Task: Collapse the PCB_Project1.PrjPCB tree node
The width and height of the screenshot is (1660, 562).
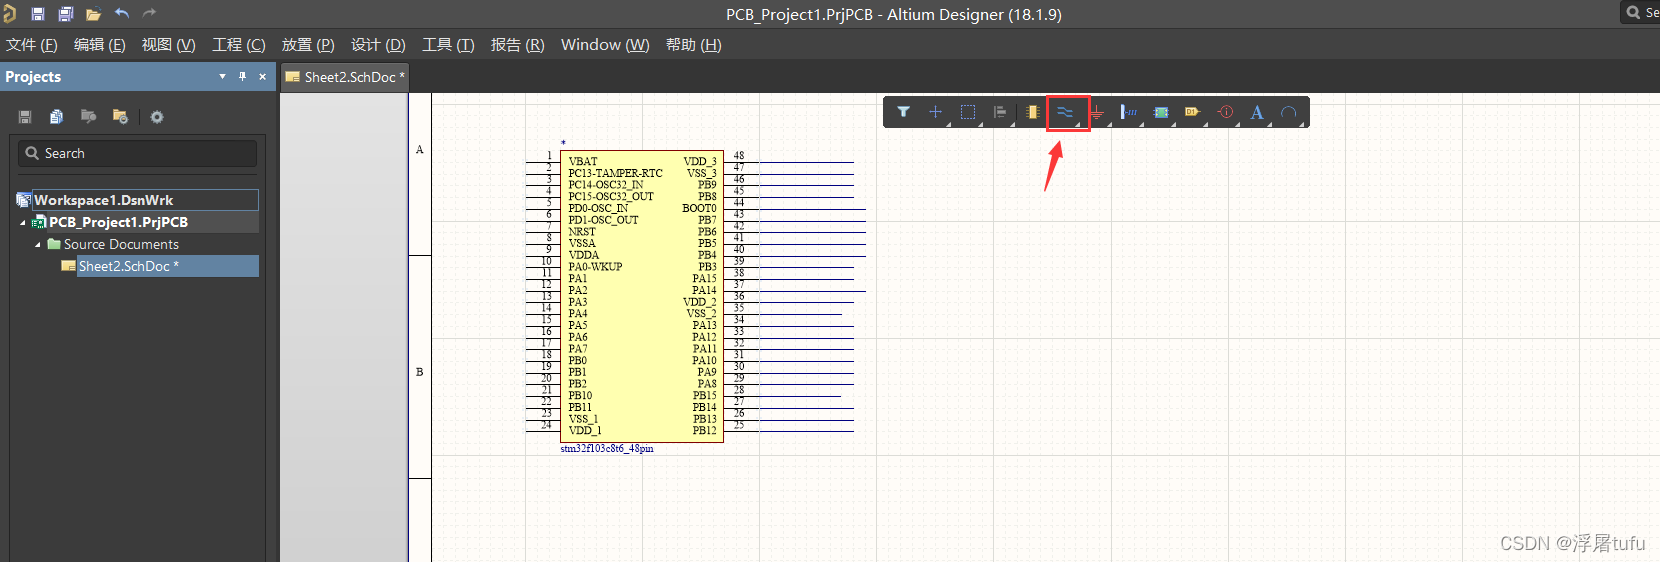Action: click(x=23, y=222)
